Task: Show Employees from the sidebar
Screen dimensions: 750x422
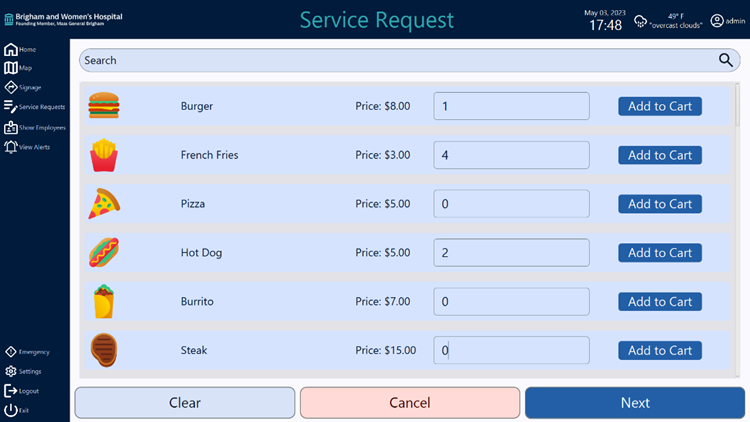Action: pos(34,127)
